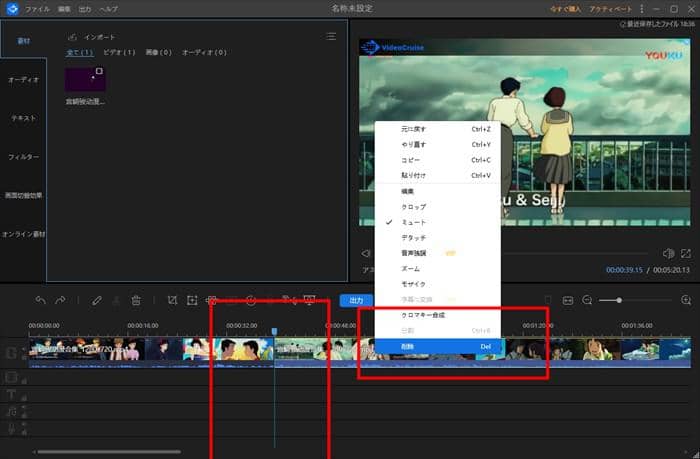
Task: Switch to the オーディオ(0) media tab
Action: click(204, 52)
